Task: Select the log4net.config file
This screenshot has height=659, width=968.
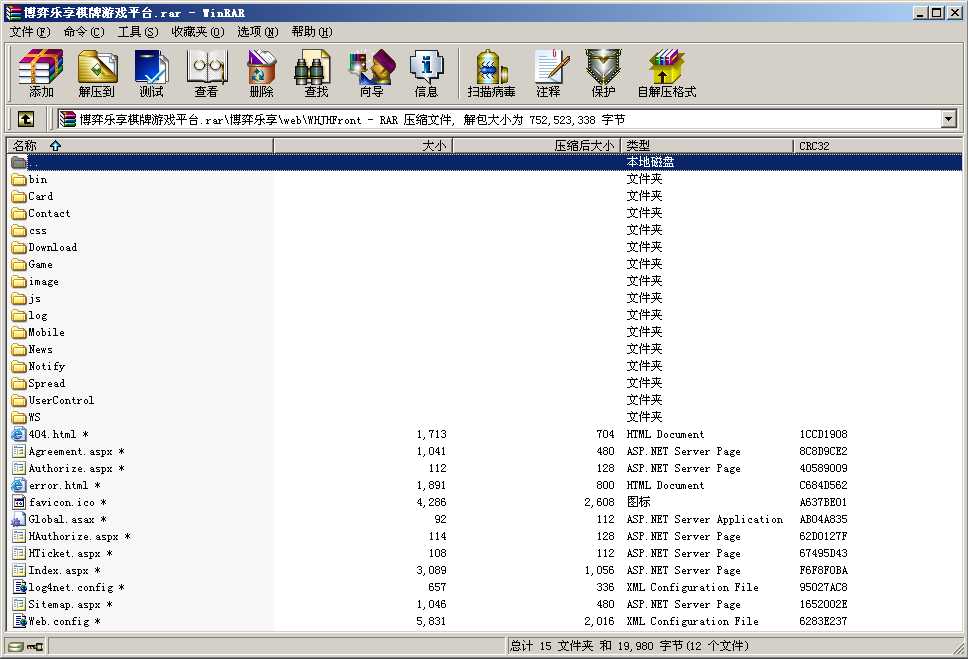Action: click(x=69, y=587)
